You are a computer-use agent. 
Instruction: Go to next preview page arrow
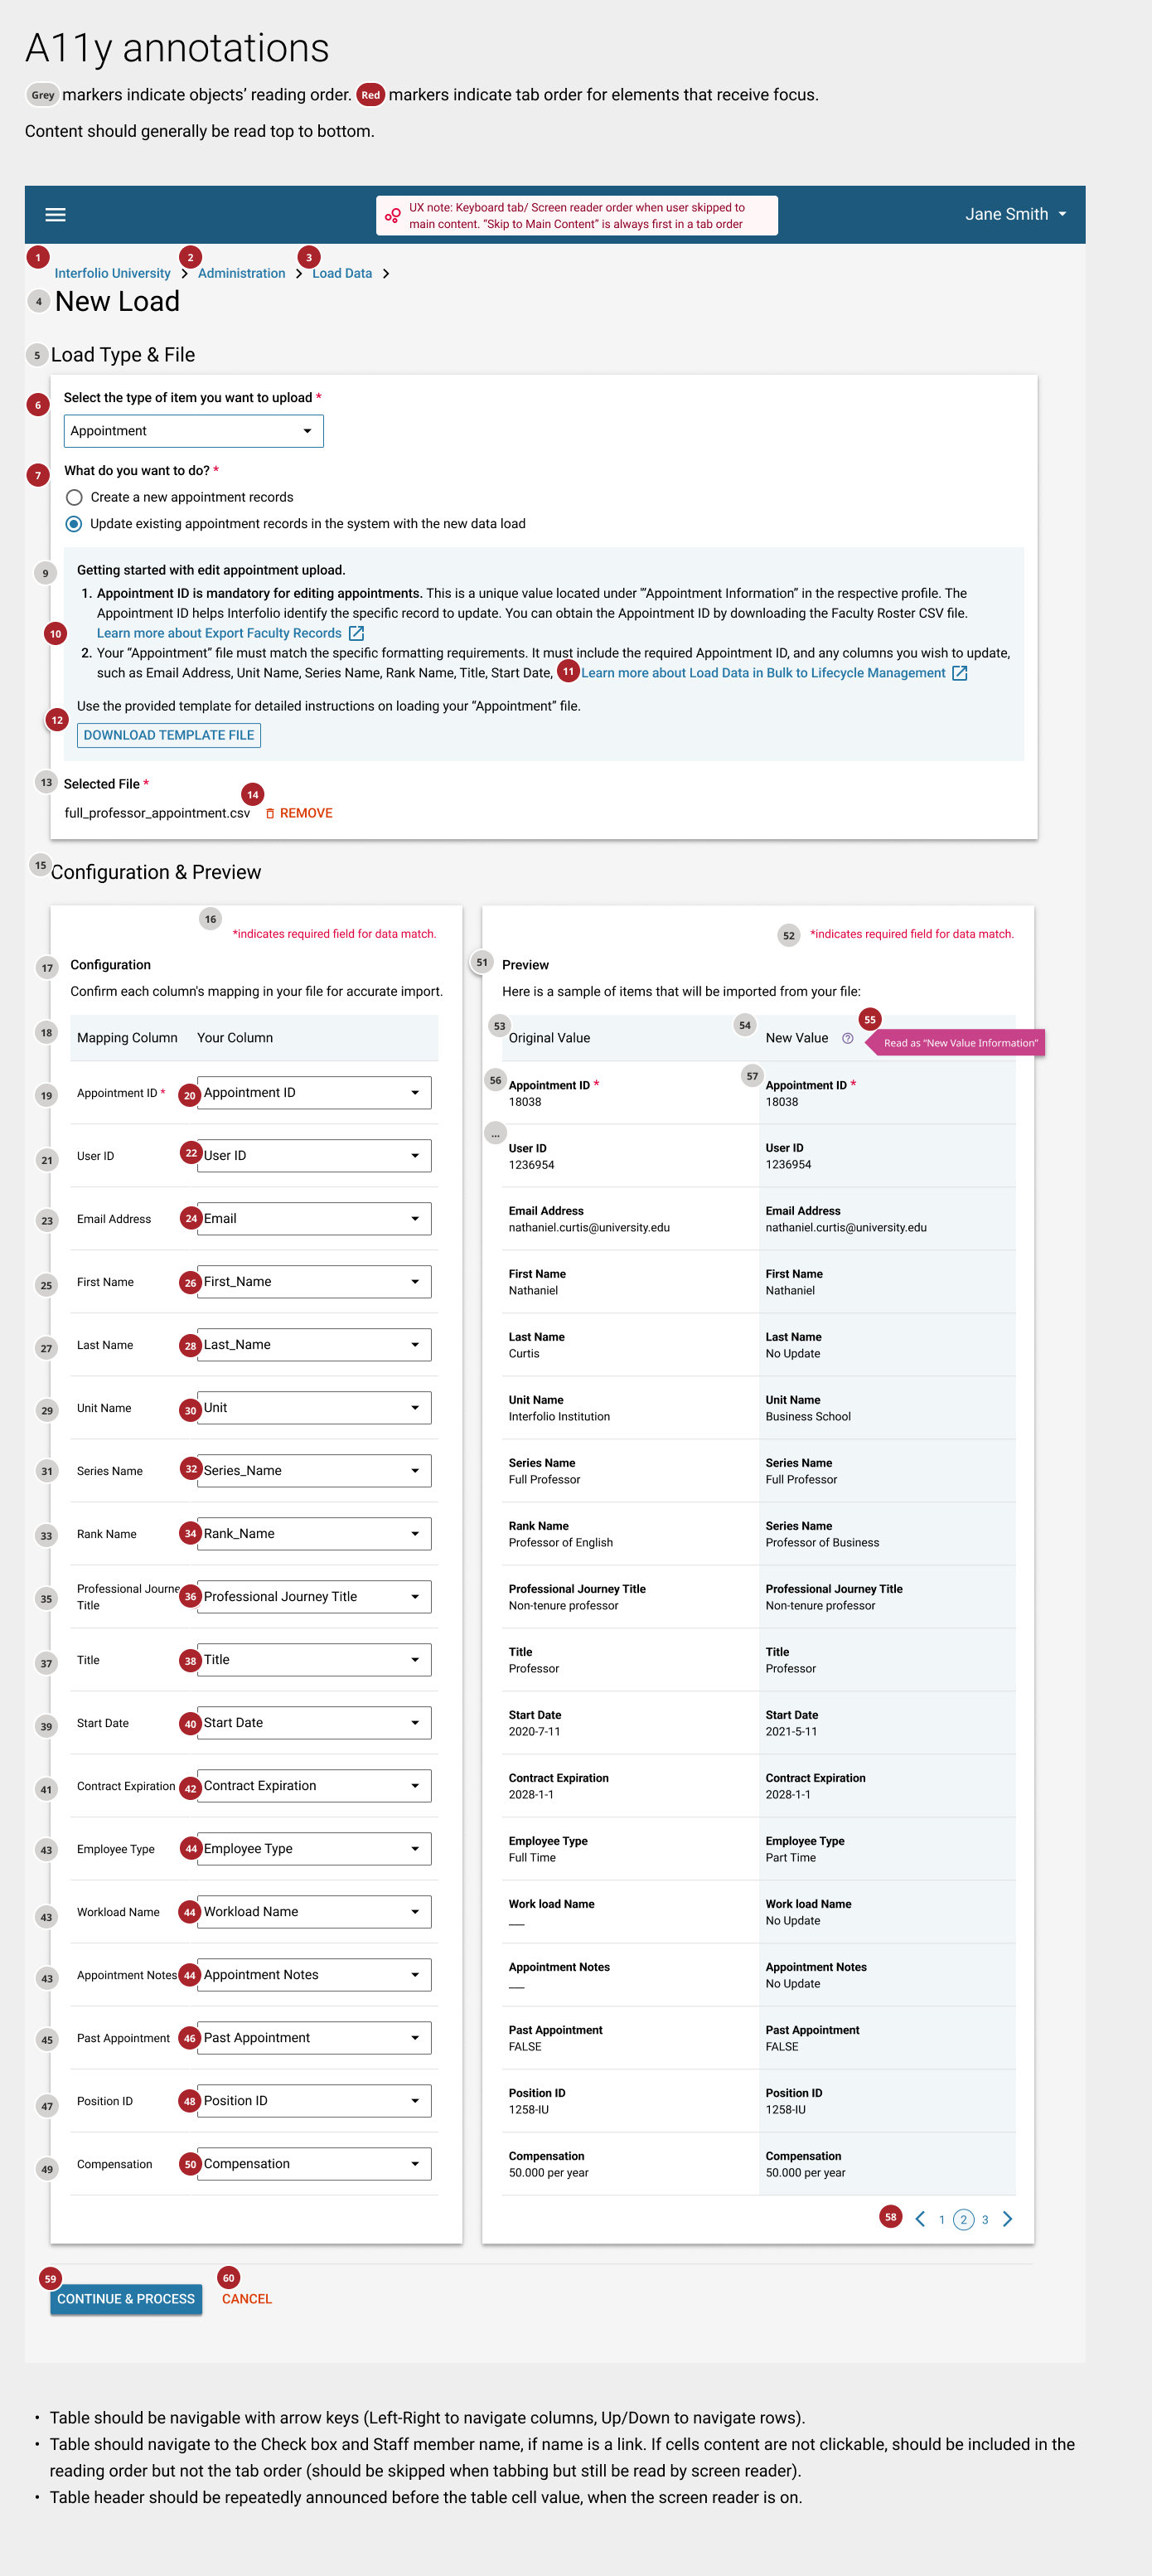(1007, 2219)
